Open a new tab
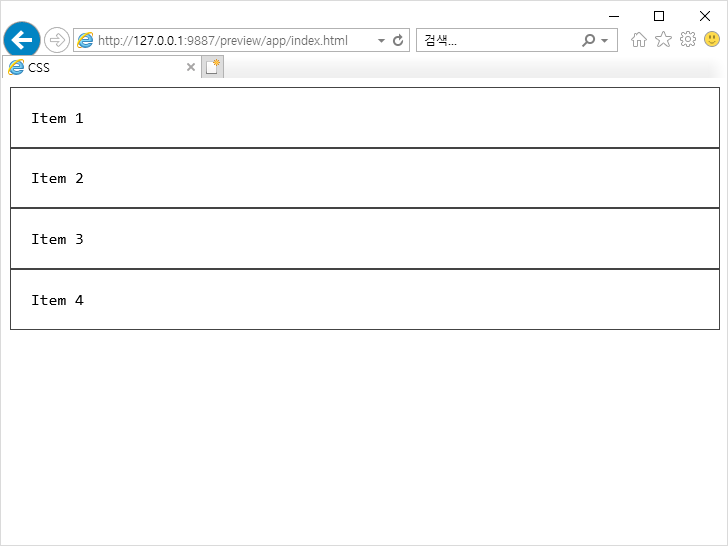Viewport: 728px width, 546px height. pos(213,67)
